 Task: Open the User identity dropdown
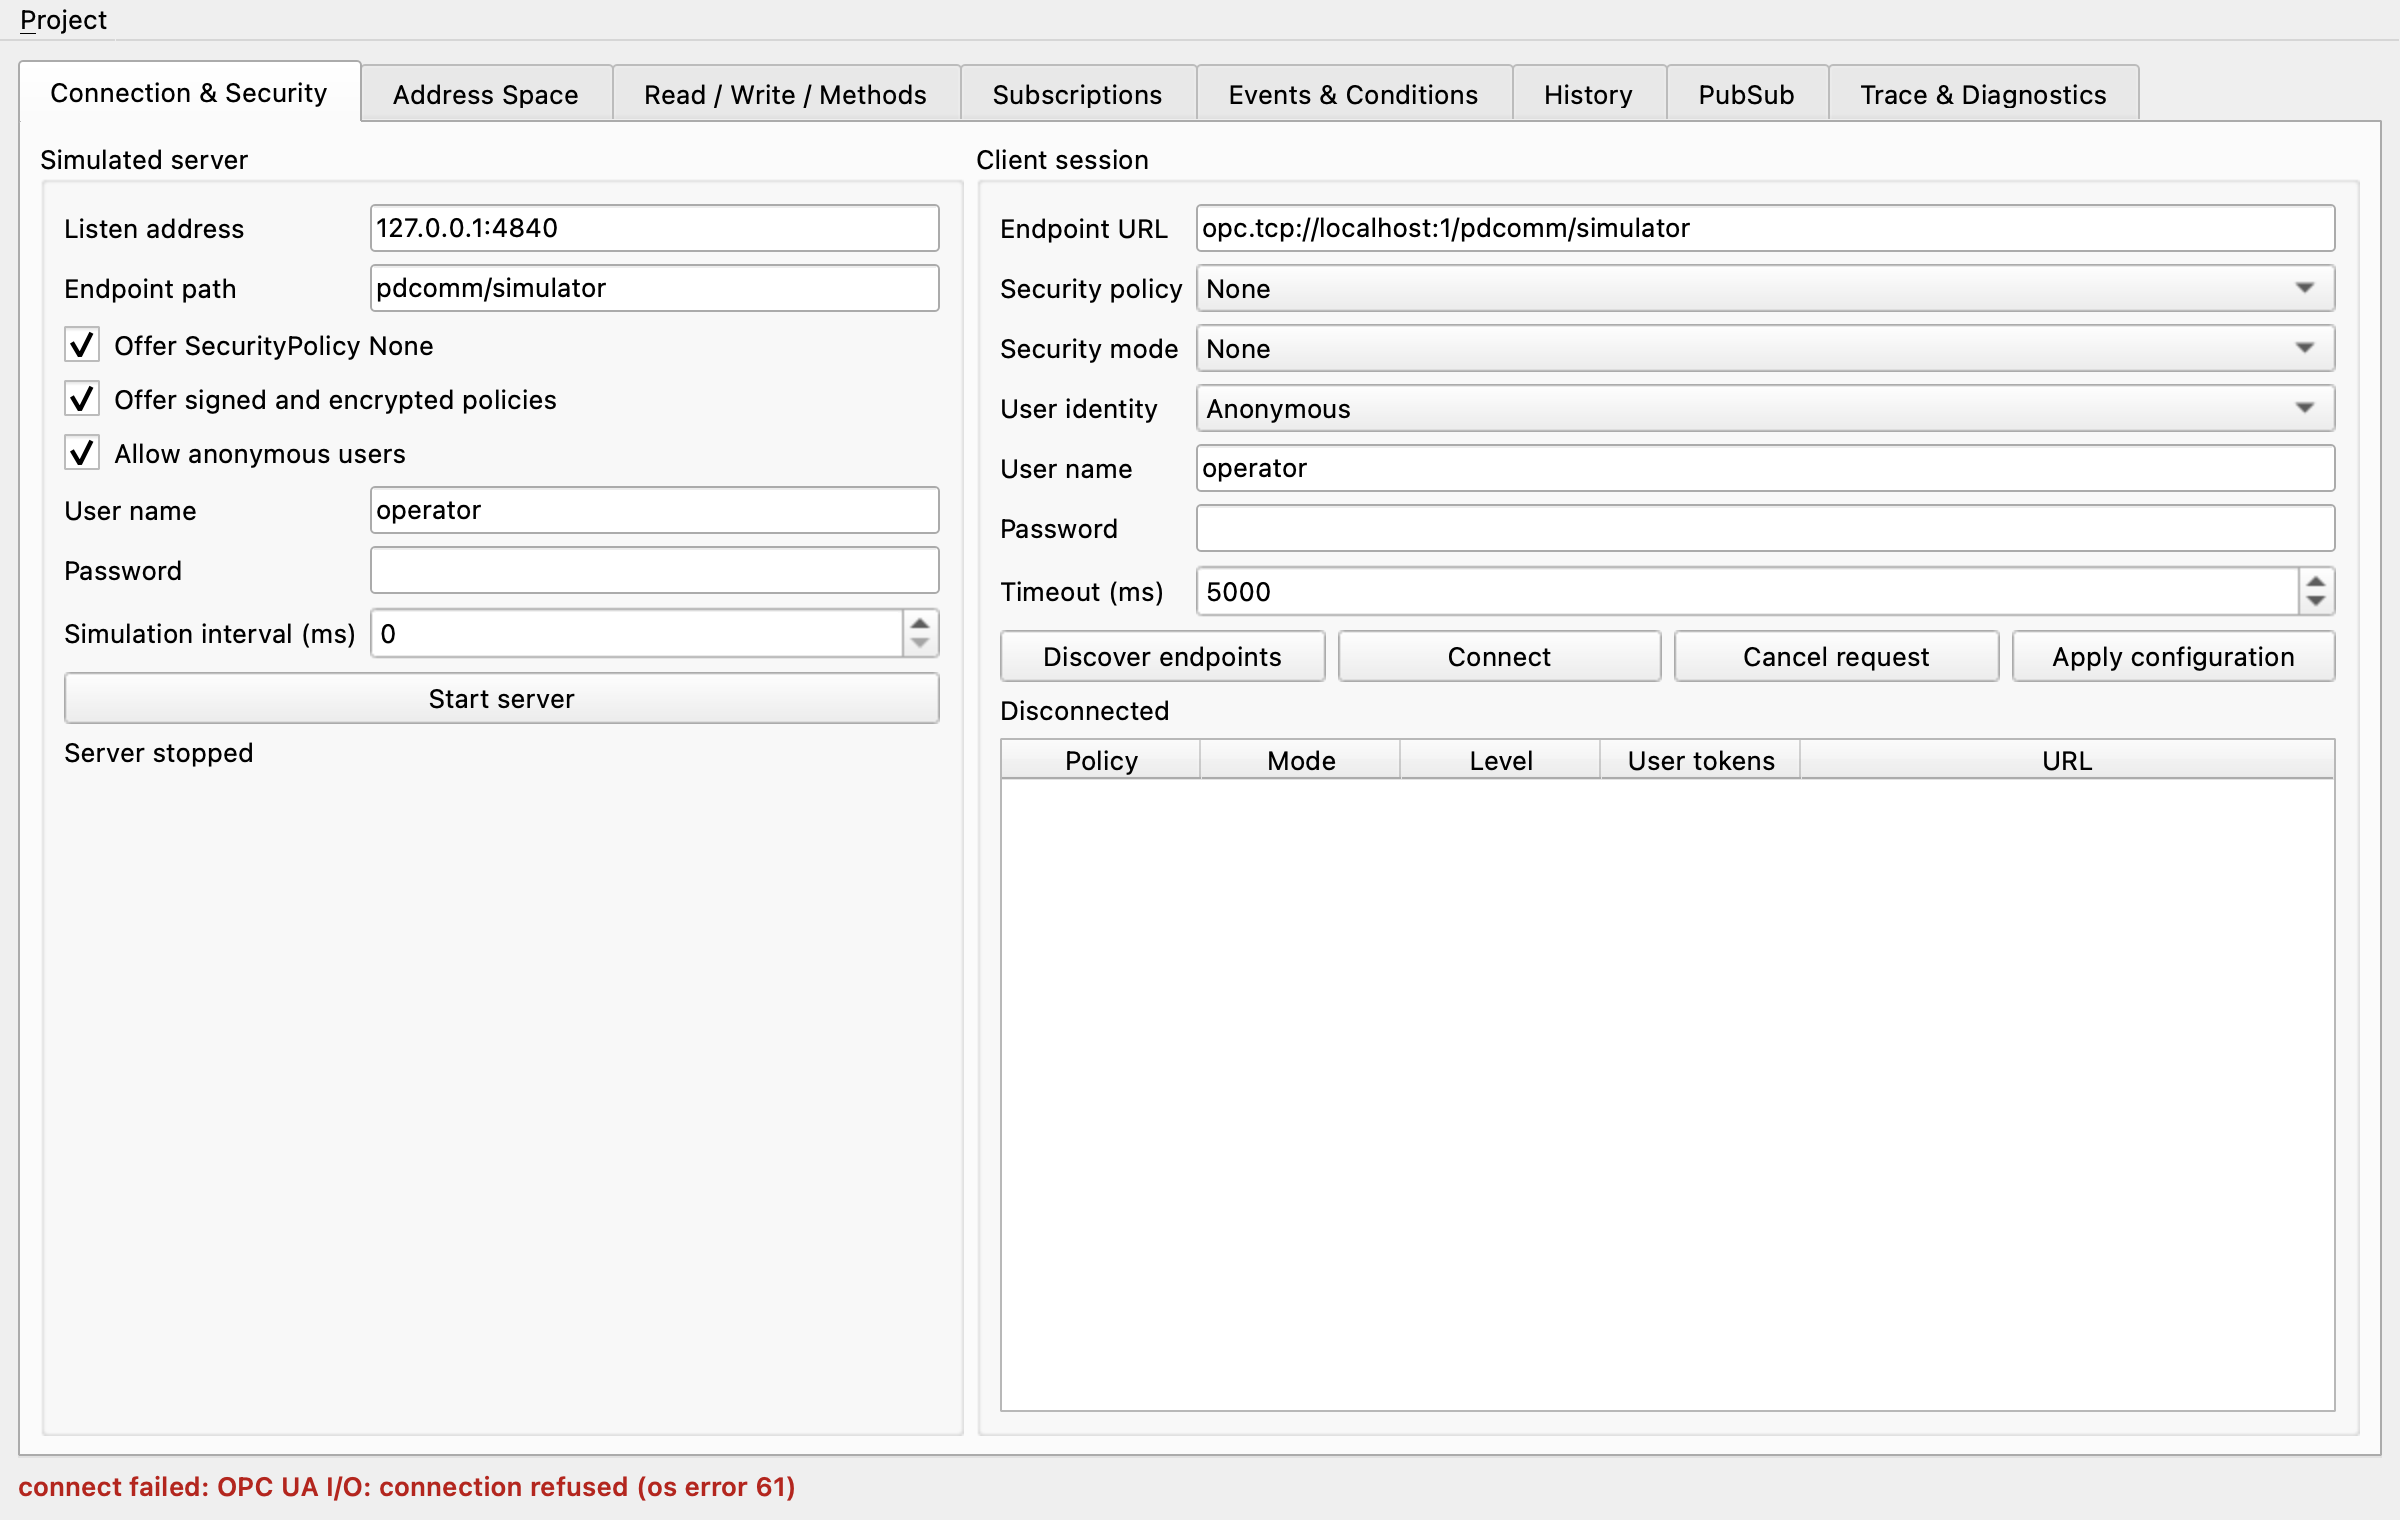(1765, 408)
